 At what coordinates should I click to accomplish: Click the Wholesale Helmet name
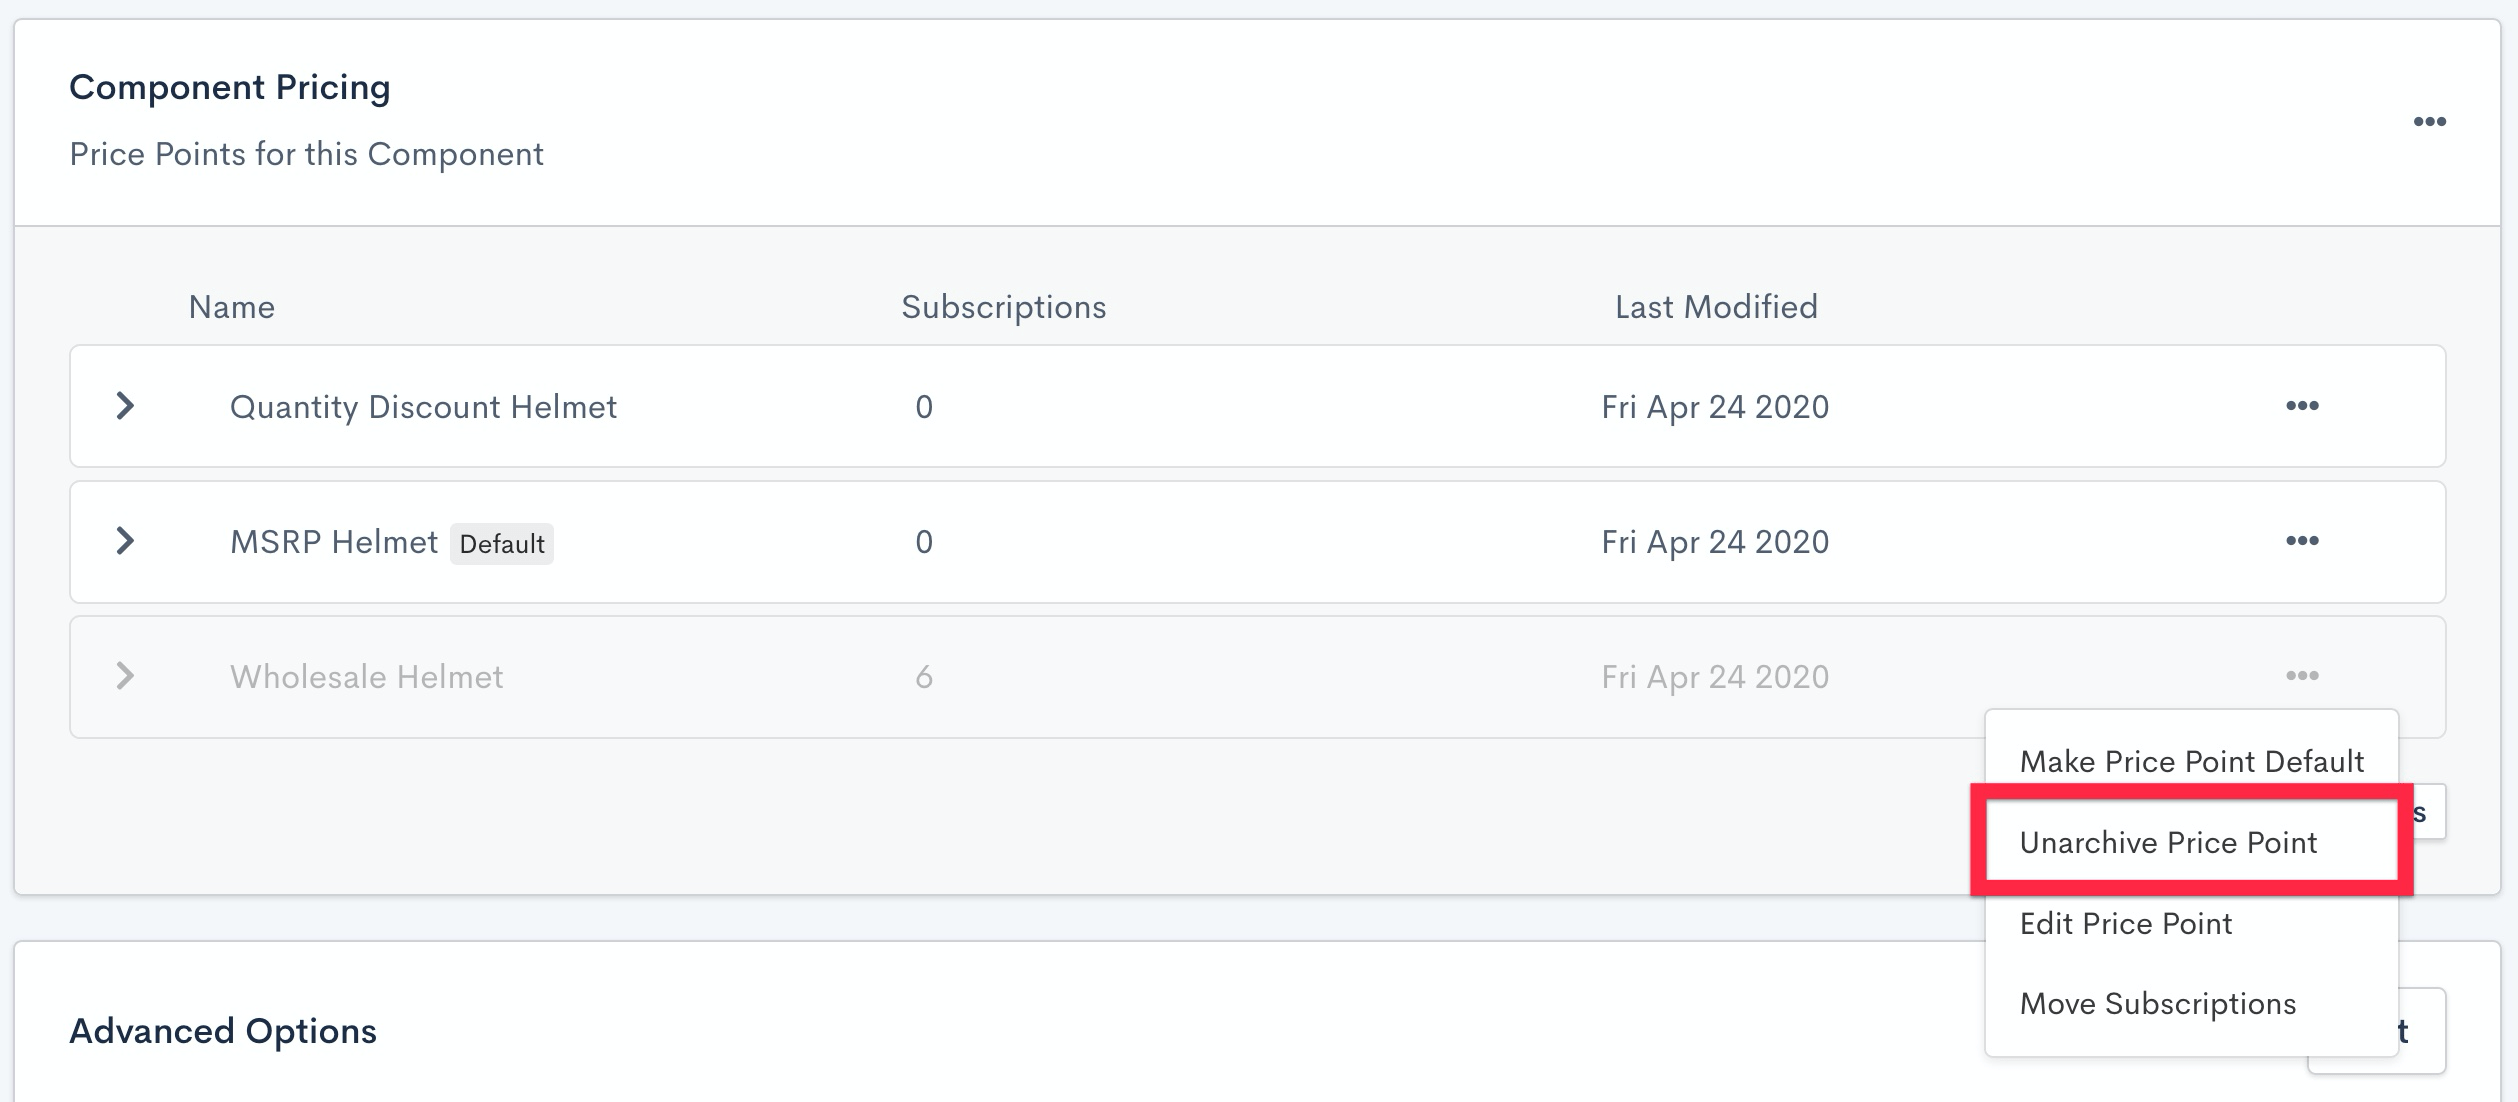pyautogui.click(x=366, y=677)
